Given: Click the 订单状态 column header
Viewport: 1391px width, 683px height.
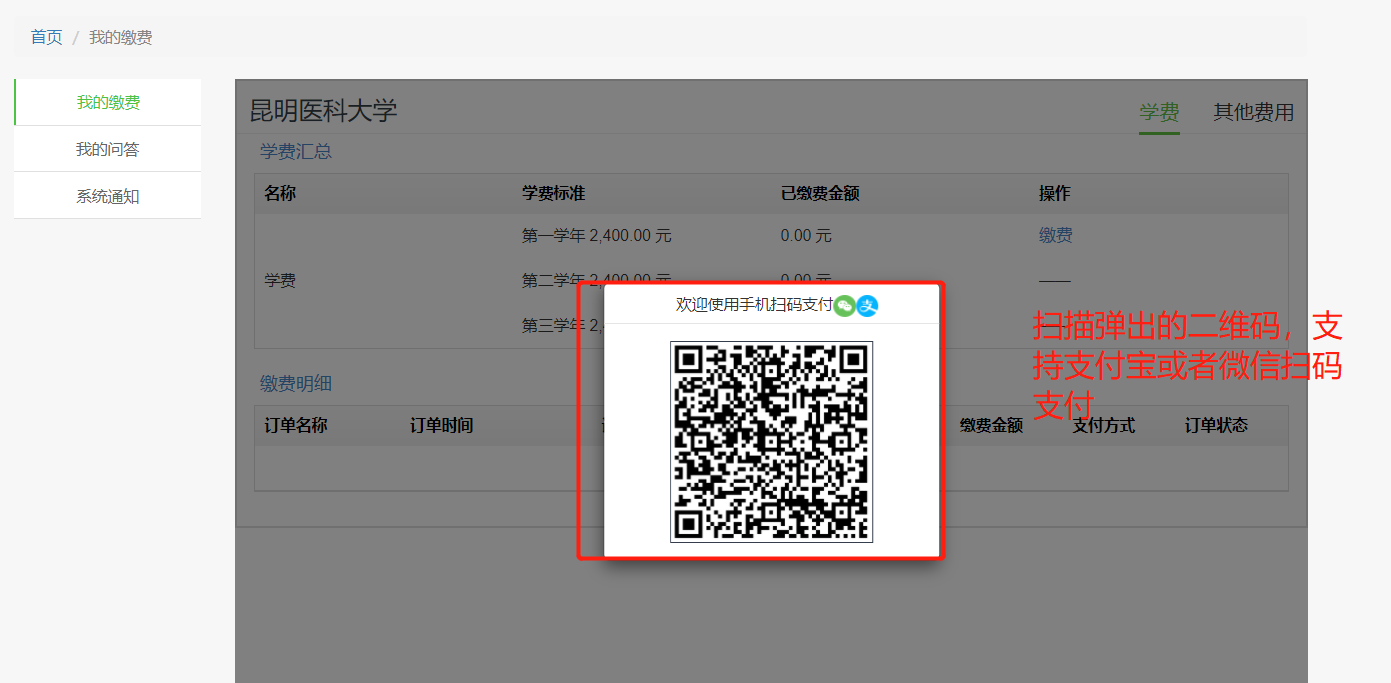Looking at the screenshot, I should [1216, 425].
